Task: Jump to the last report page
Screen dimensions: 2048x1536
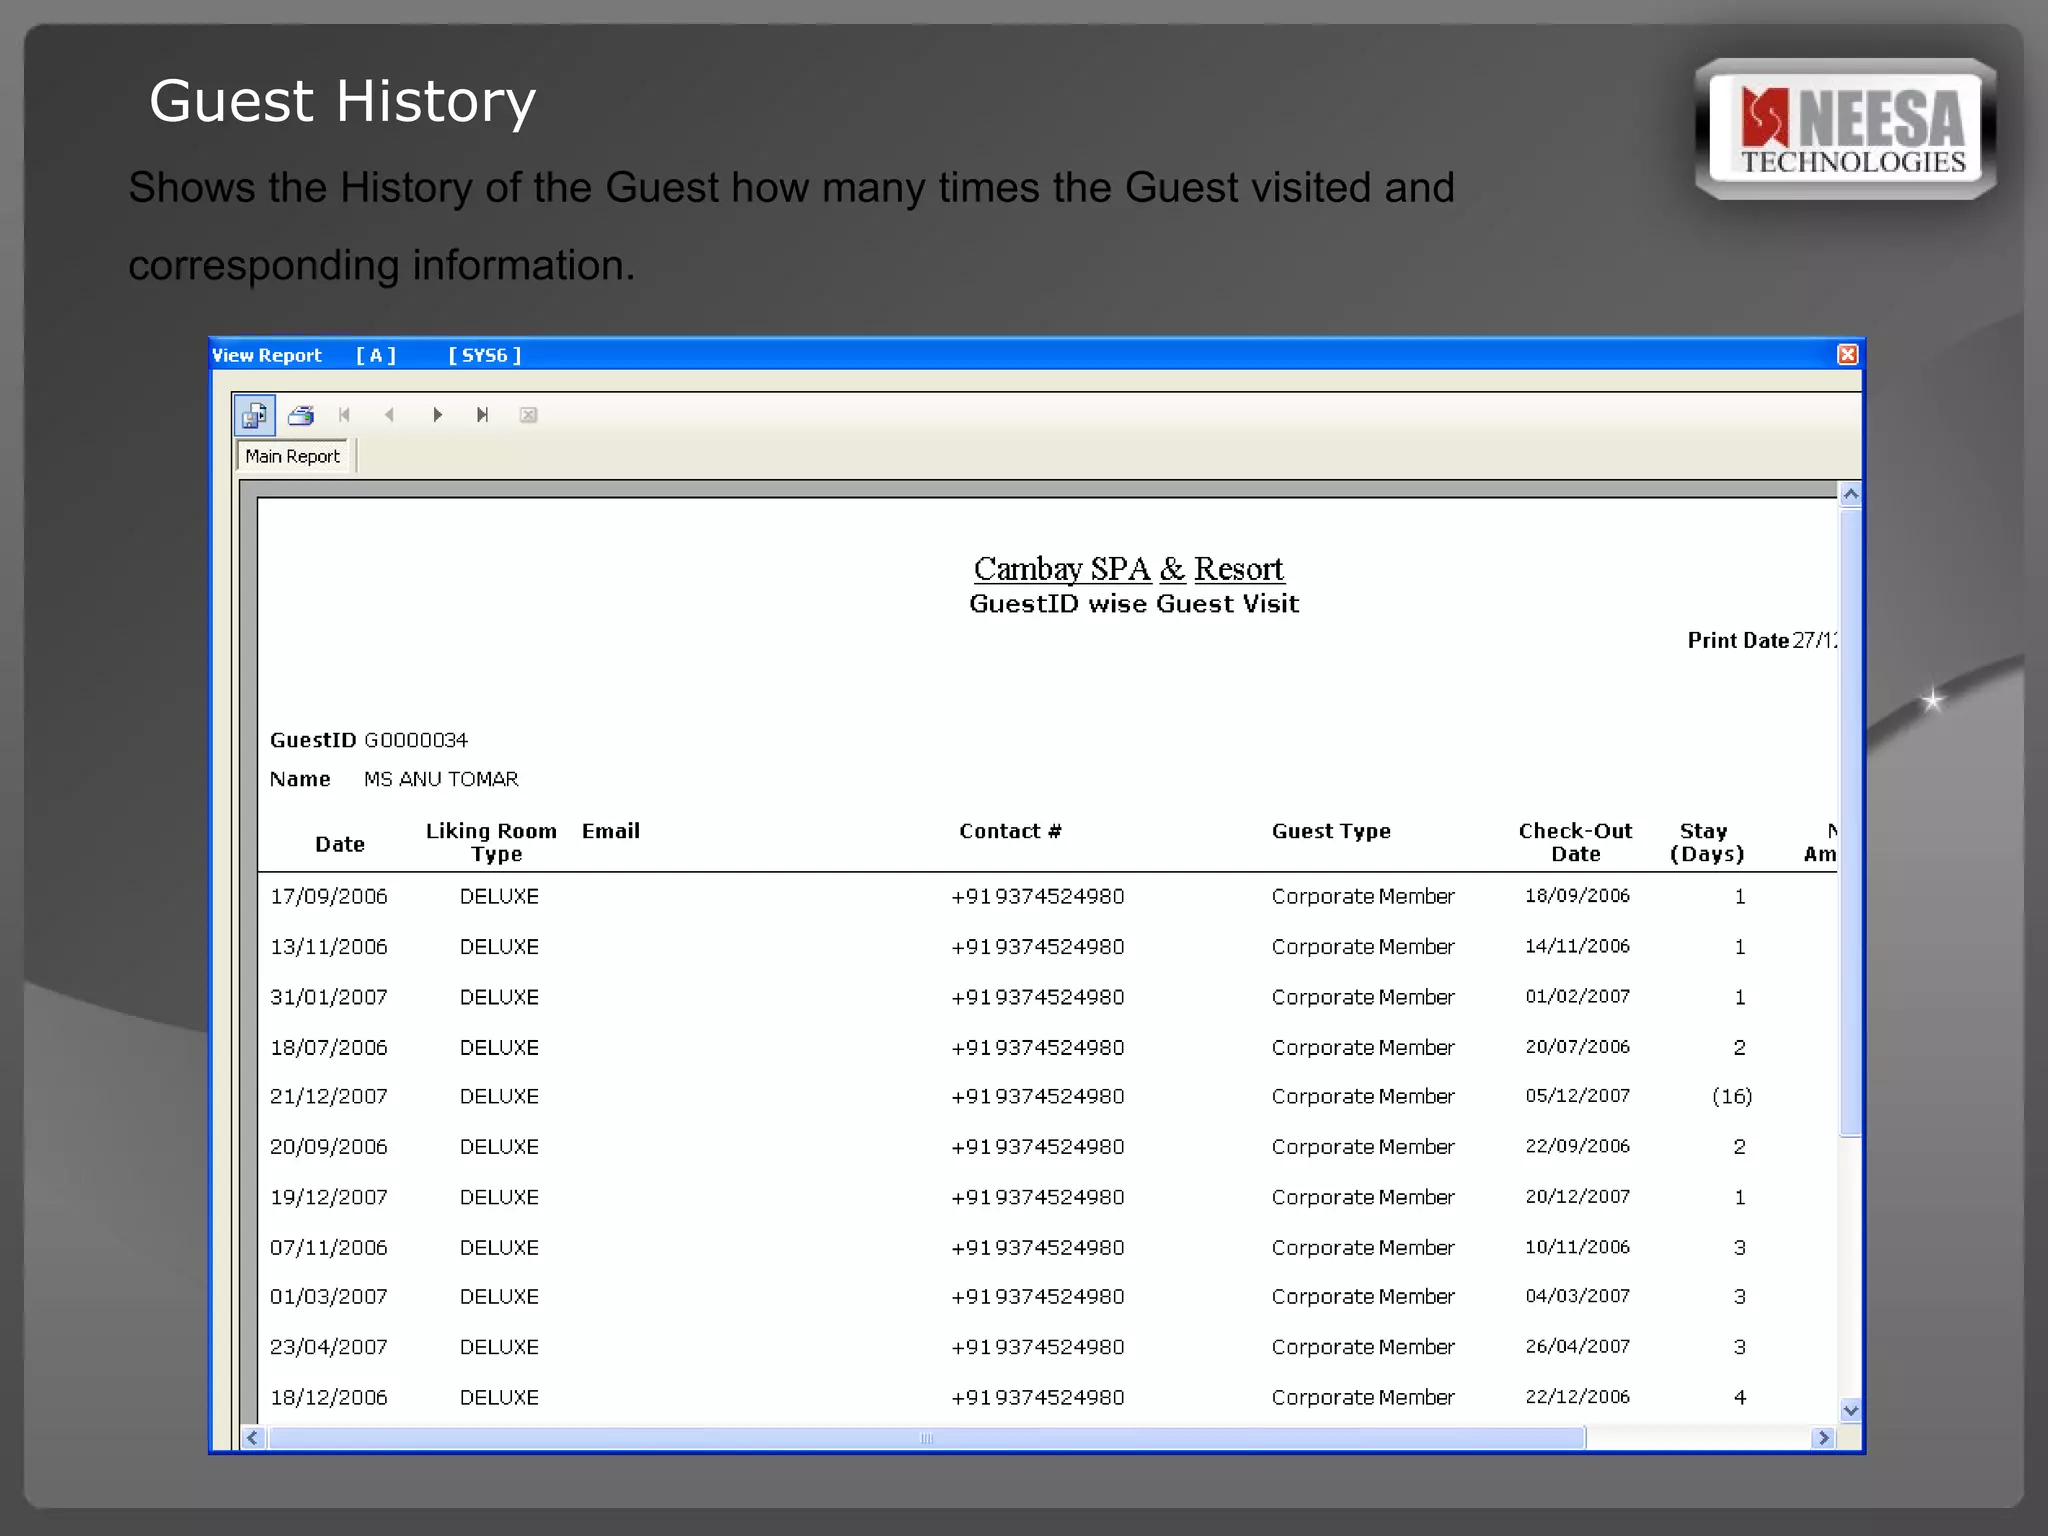Action: [x=482, y=415]
